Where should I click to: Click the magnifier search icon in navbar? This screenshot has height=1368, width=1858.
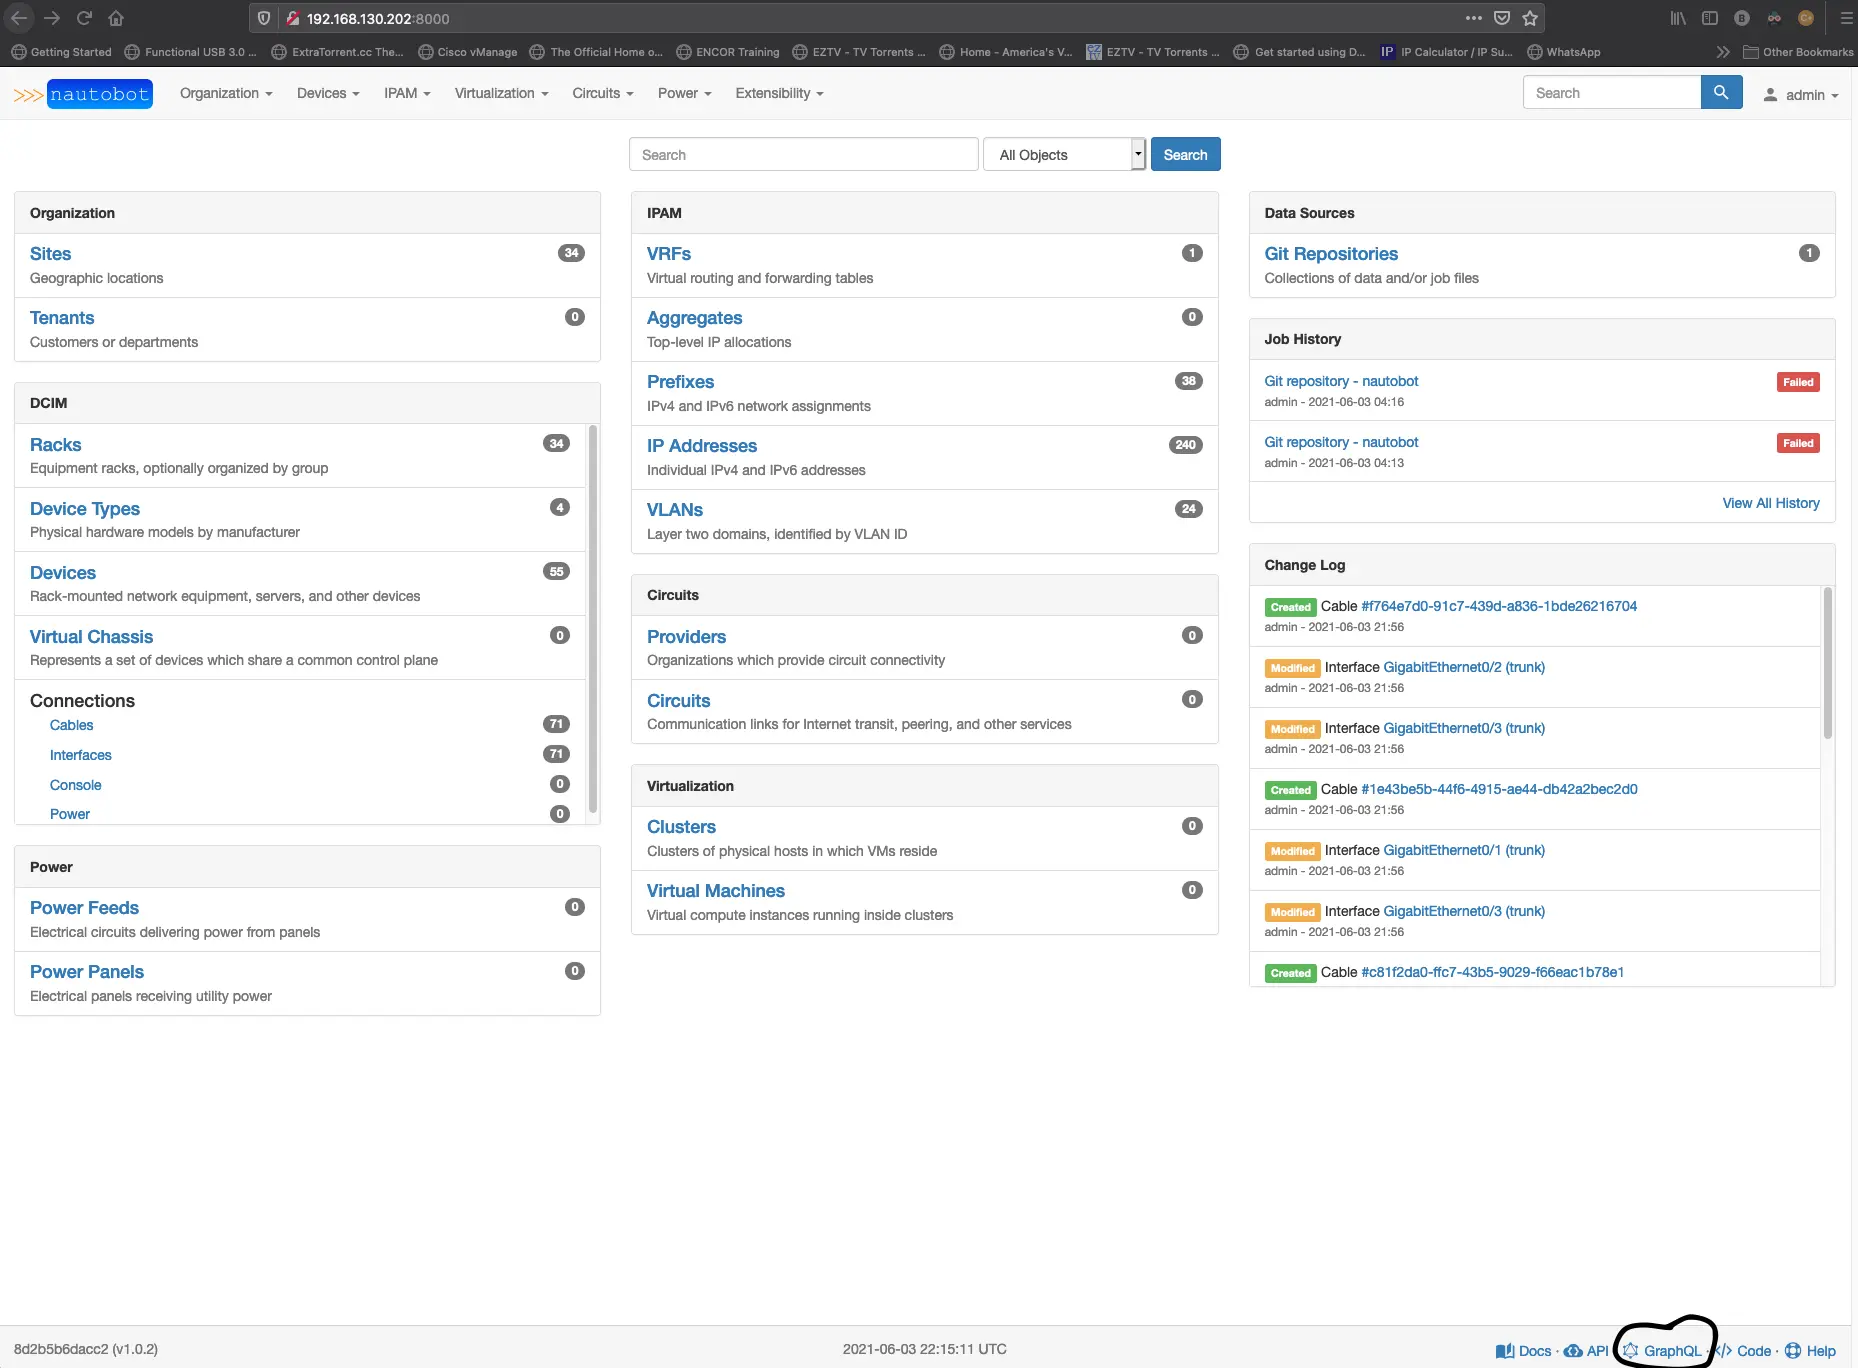tap(1720, 93)
